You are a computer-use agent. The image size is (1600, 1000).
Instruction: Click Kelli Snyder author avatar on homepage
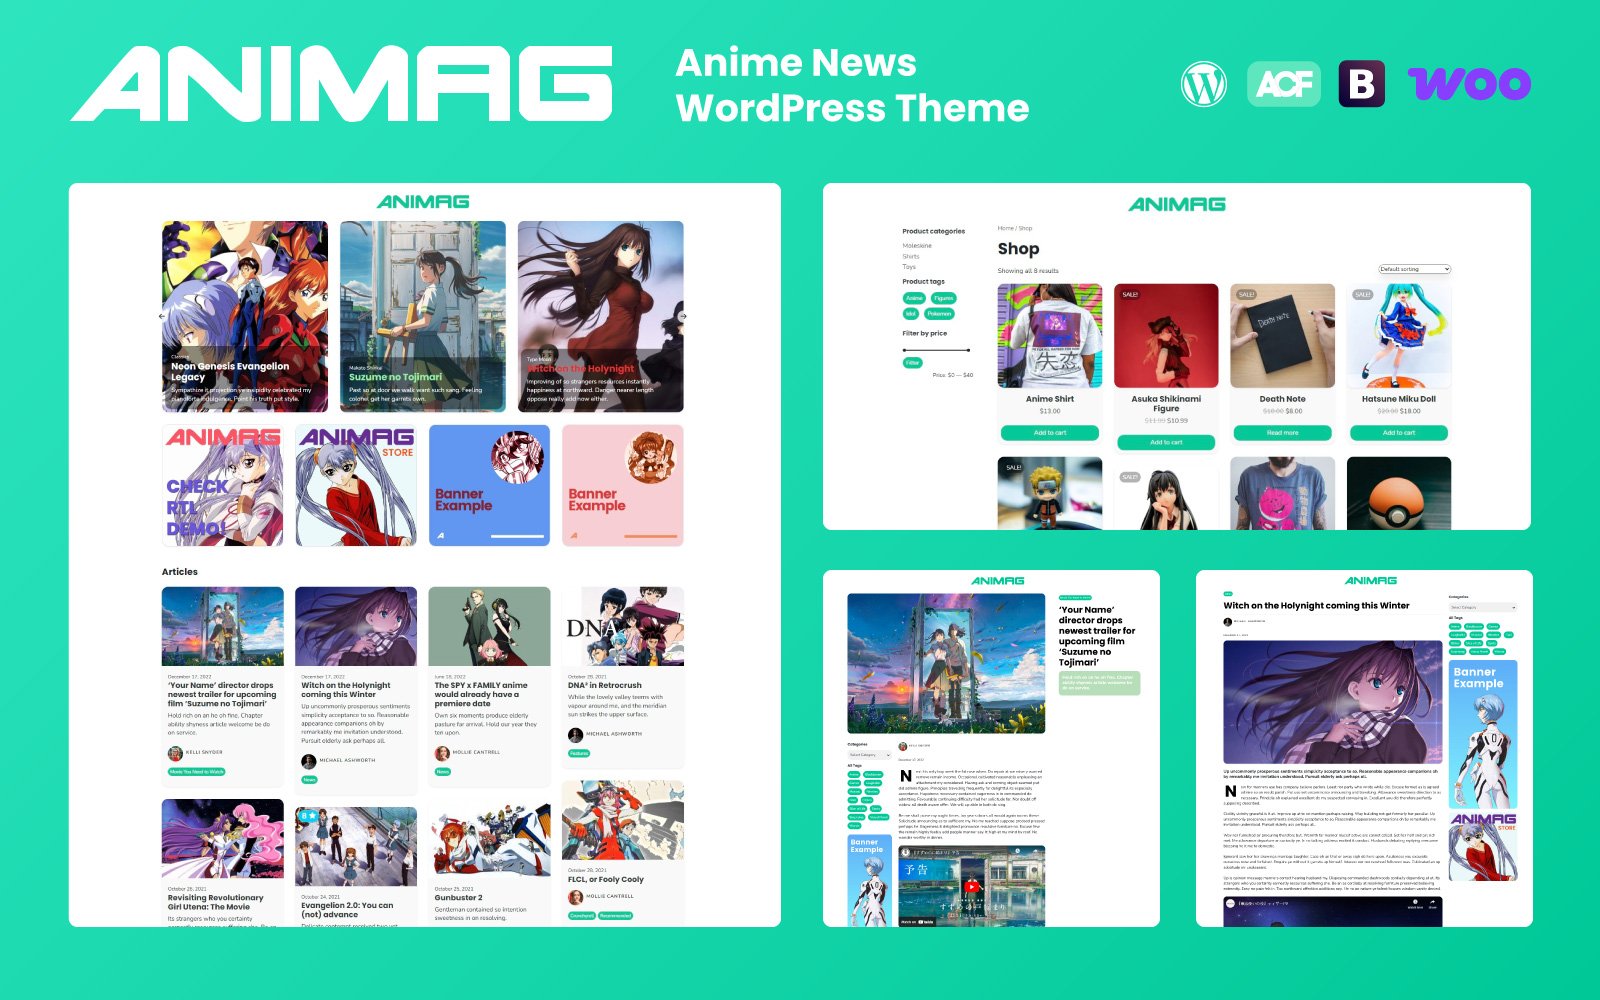(175, 753)
